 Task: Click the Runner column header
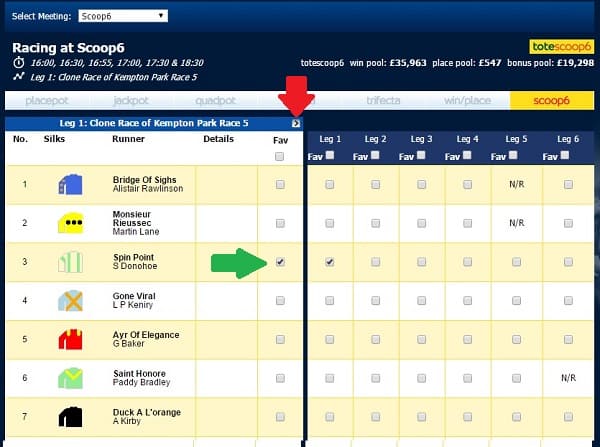(x=128, y=139)
